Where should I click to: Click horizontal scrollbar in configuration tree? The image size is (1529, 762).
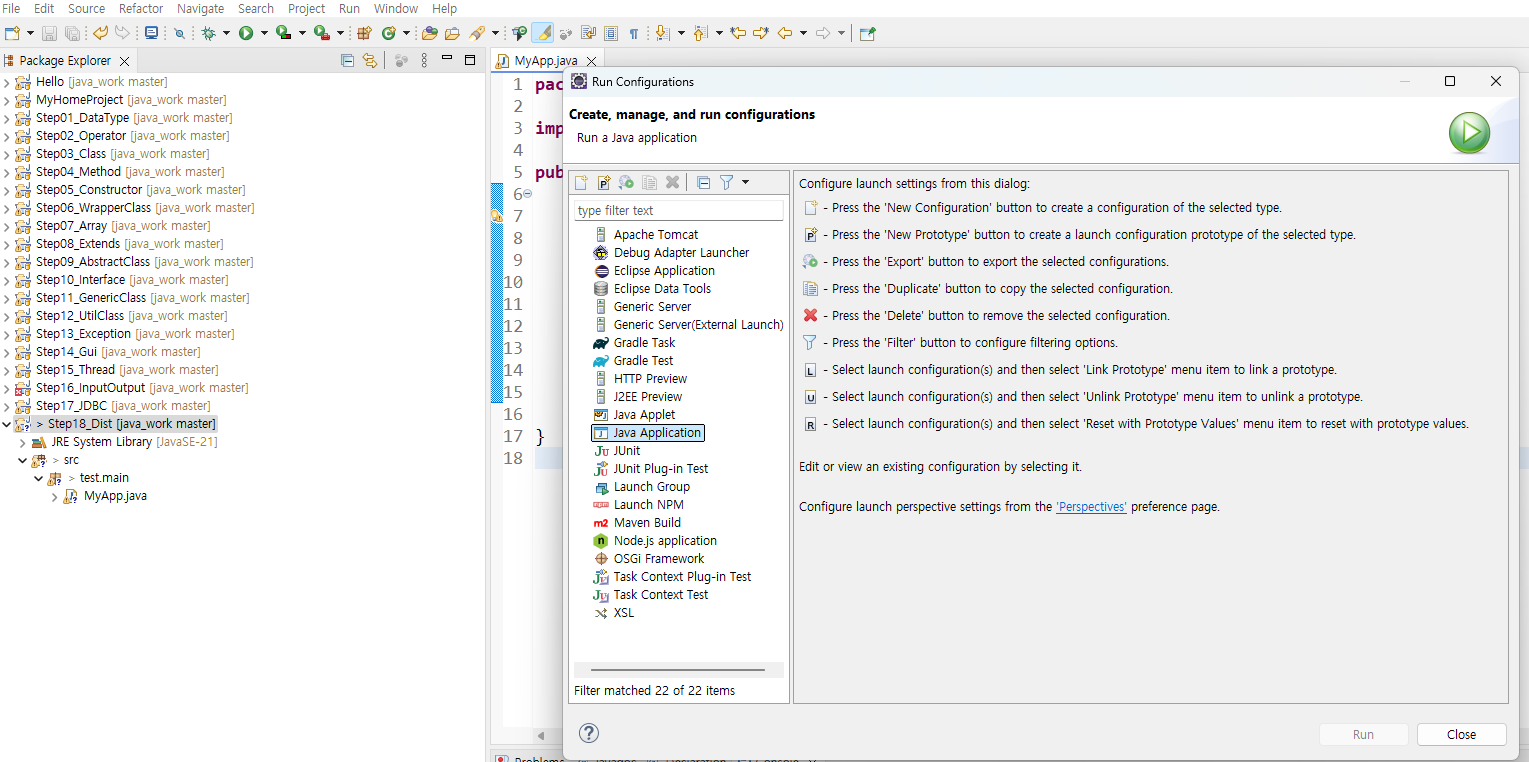[677, 670]
